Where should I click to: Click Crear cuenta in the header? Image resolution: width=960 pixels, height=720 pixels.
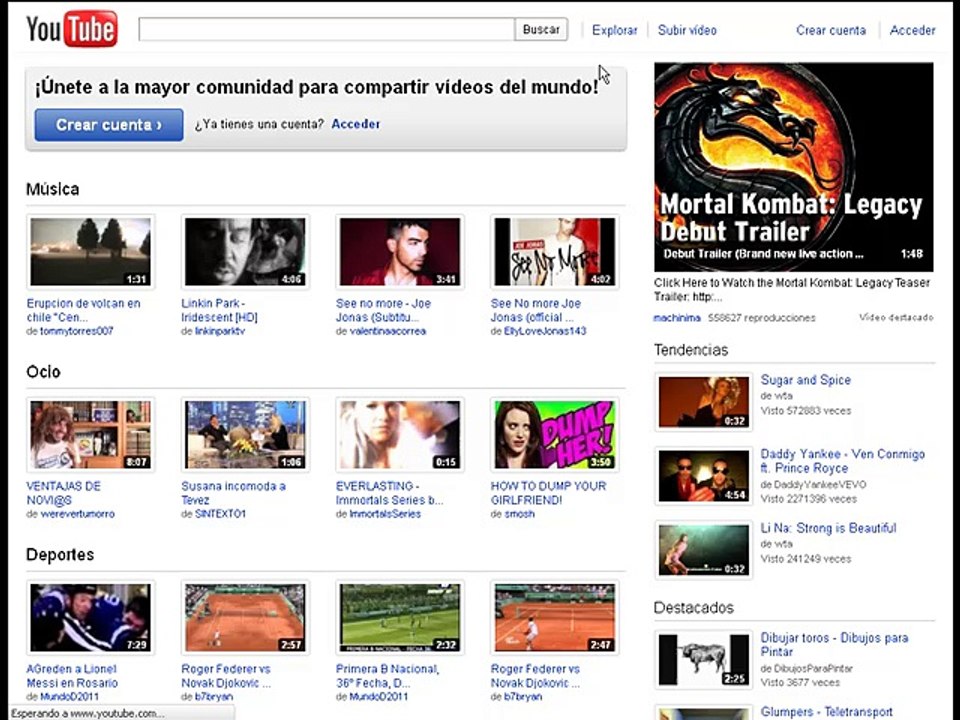[x=831, y=30]
